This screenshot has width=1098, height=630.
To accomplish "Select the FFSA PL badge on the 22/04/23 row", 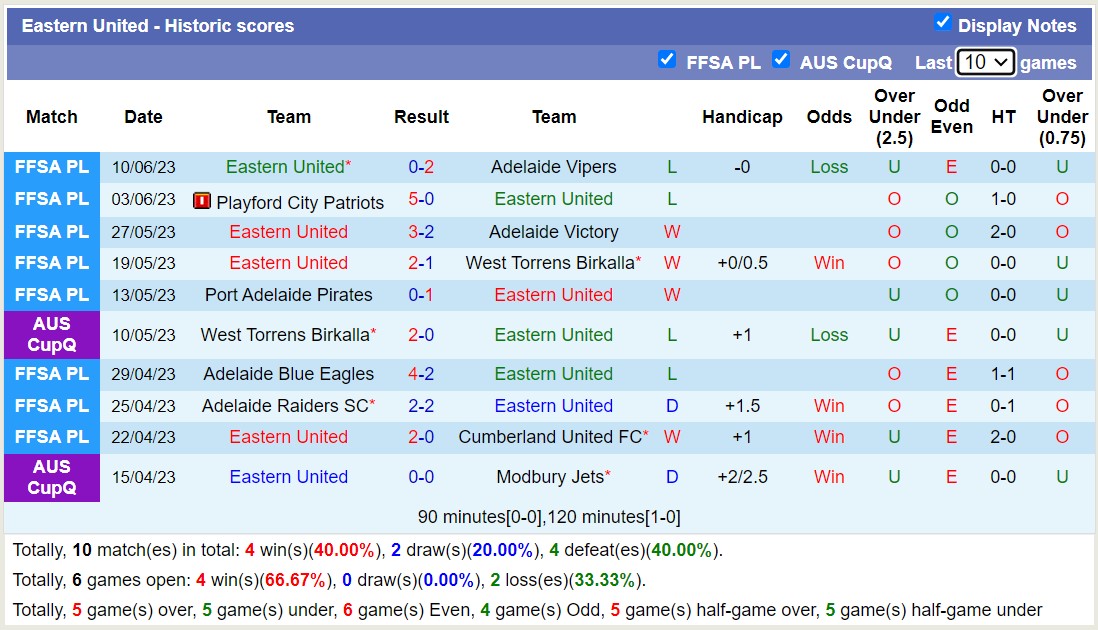I will point(51,437).
